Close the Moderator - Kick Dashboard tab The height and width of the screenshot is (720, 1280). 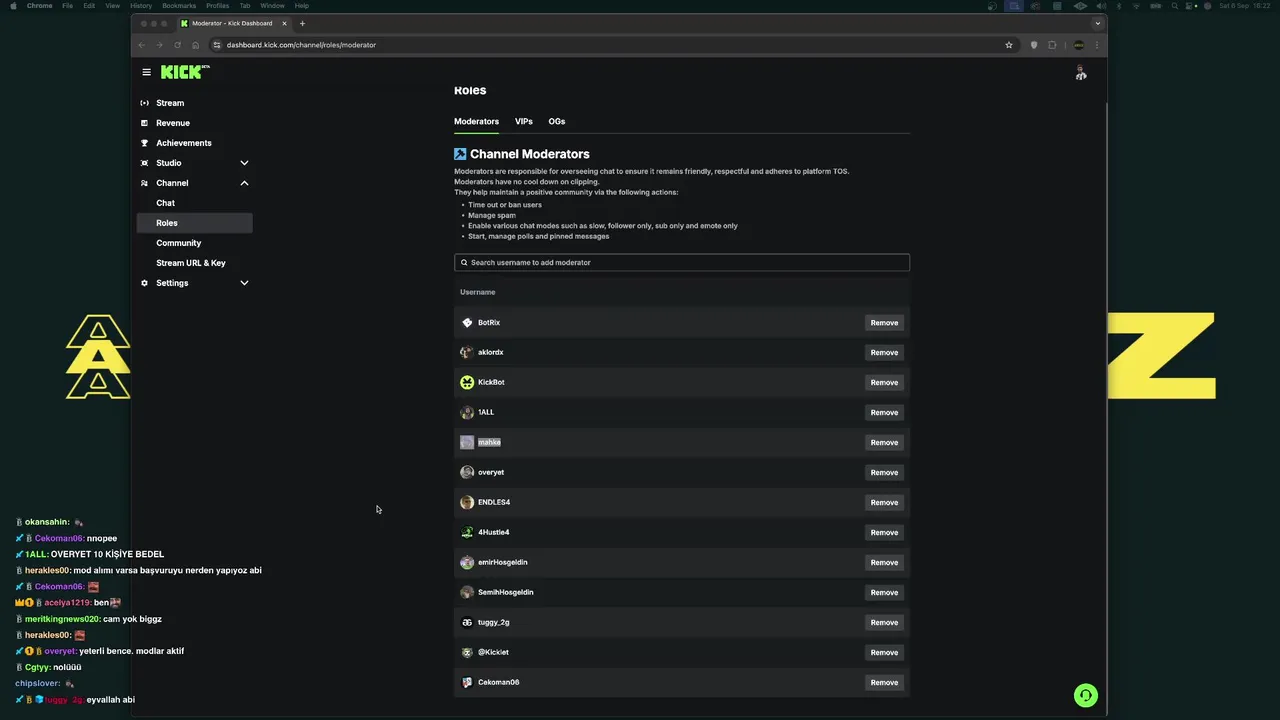pyautogui.click(x=285, y=23)
